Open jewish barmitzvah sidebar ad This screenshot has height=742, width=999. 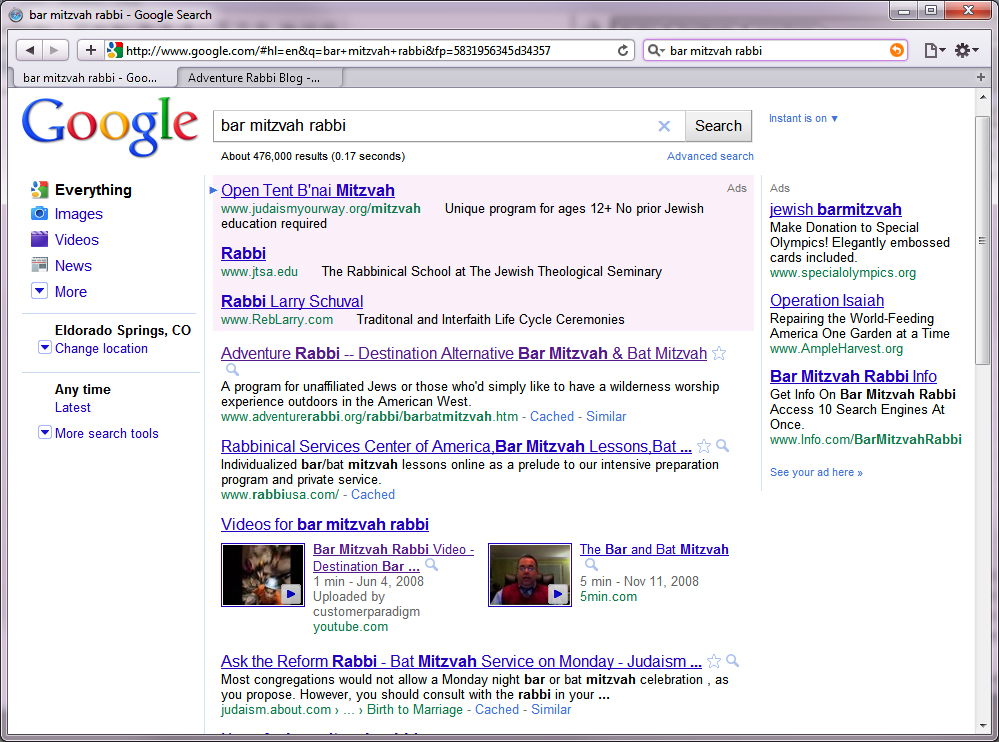point(835,210)
